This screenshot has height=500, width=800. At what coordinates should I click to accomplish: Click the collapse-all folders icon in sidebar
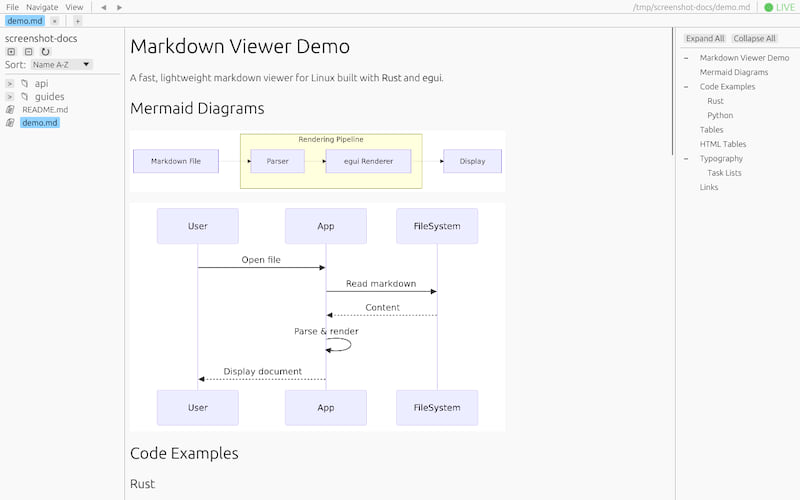pyautogui.click(x=28, y=51)
